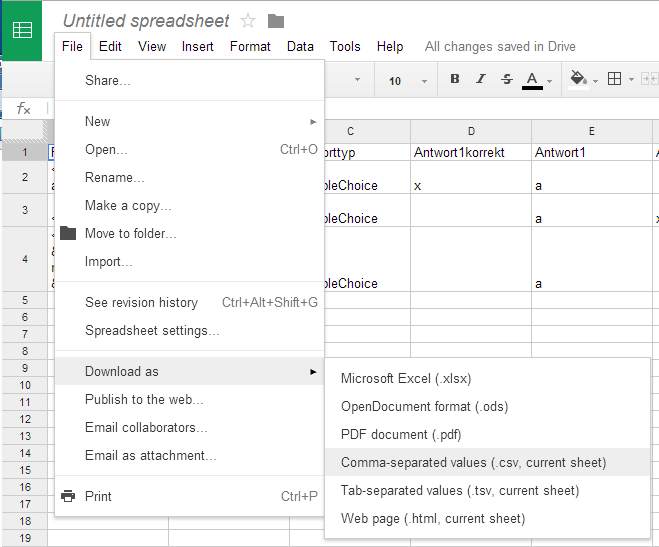Expand the New submenu arrow
This screenshot has width=659, height=547.
313,122
